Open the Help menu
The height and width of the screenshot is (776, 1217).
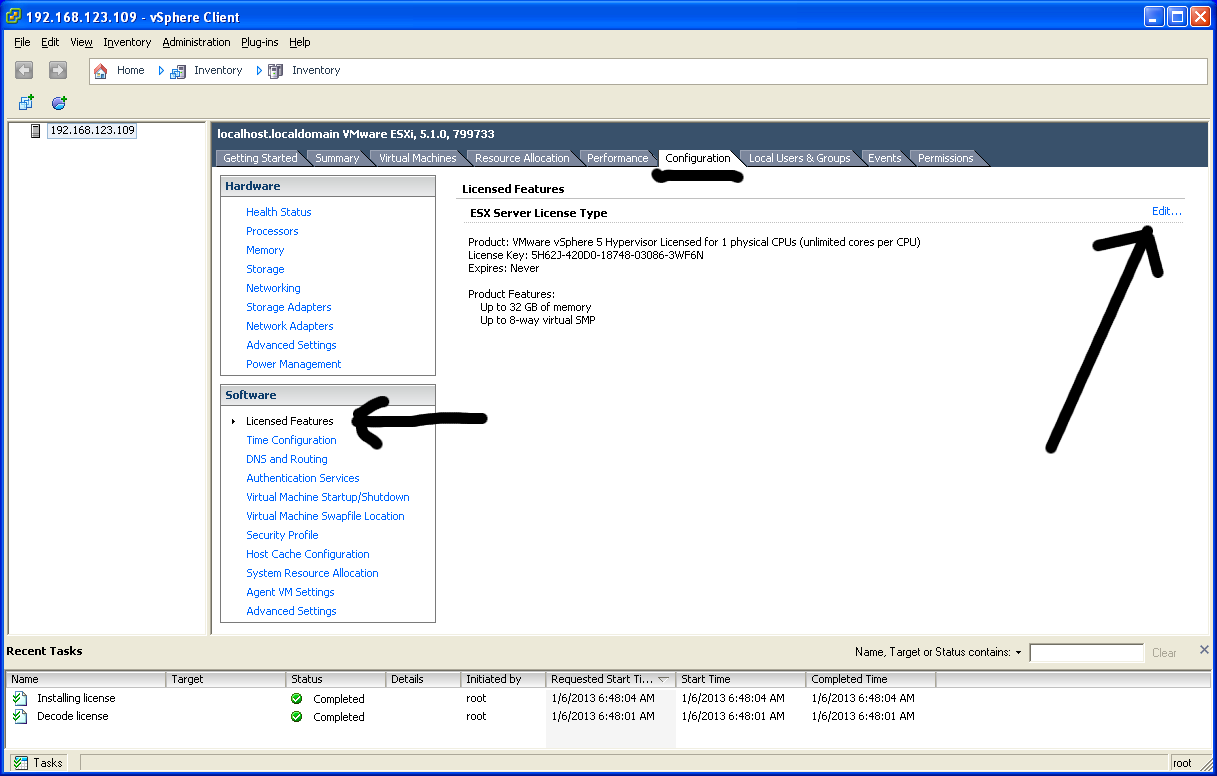click(300, 42)
